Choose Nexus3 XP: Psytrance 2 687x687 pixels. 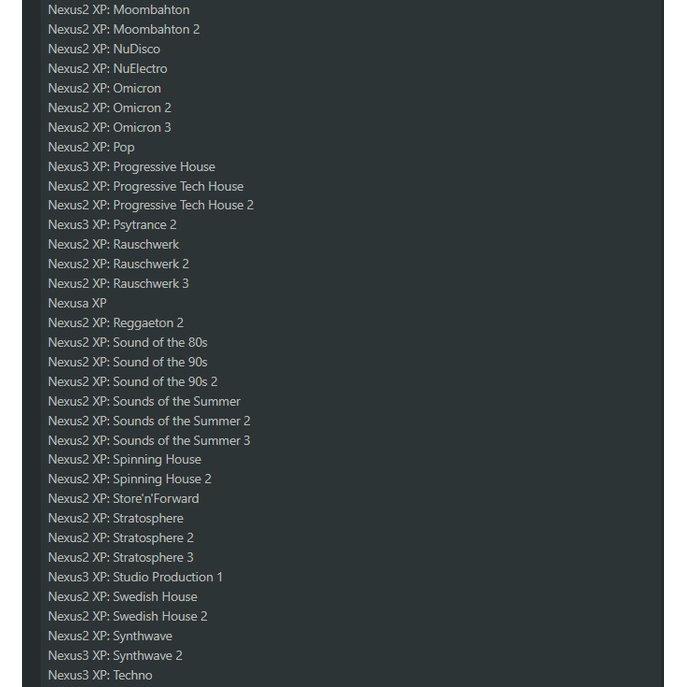(112, 225)
